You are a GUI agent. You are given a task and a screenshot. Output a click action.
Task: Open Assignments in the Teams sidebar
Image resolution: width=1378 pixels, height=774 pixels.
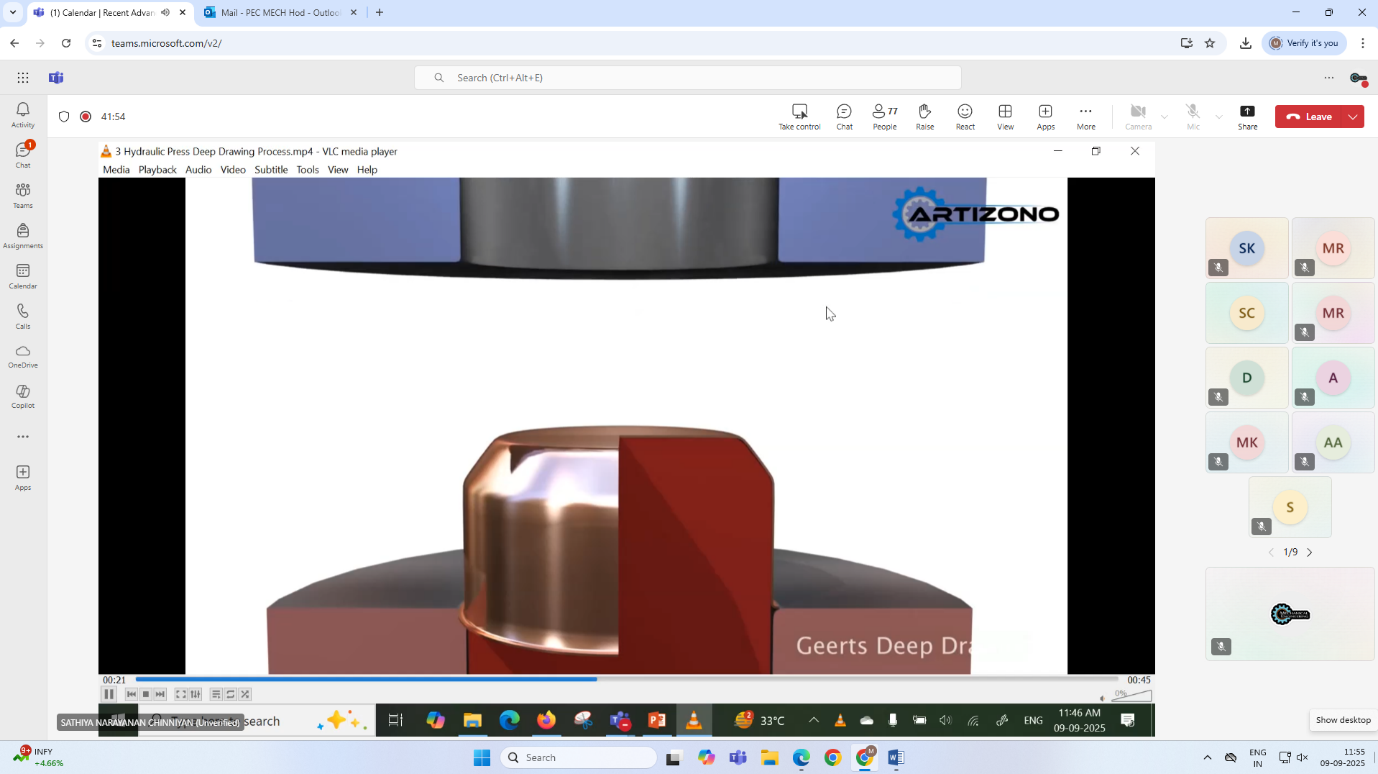pos(23,235)
